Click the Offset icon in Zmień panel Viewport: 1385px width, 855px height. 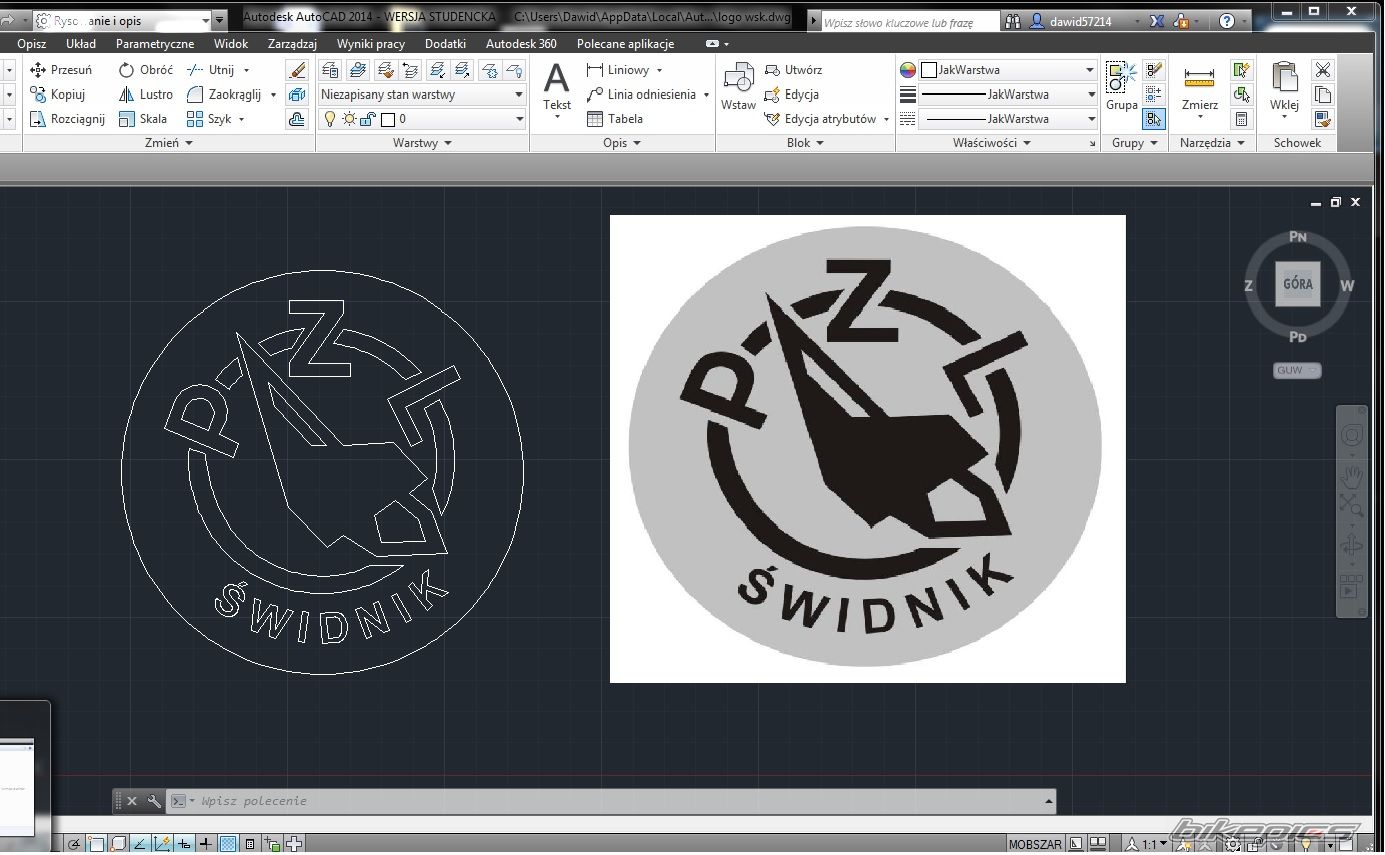tap(297, 119)
